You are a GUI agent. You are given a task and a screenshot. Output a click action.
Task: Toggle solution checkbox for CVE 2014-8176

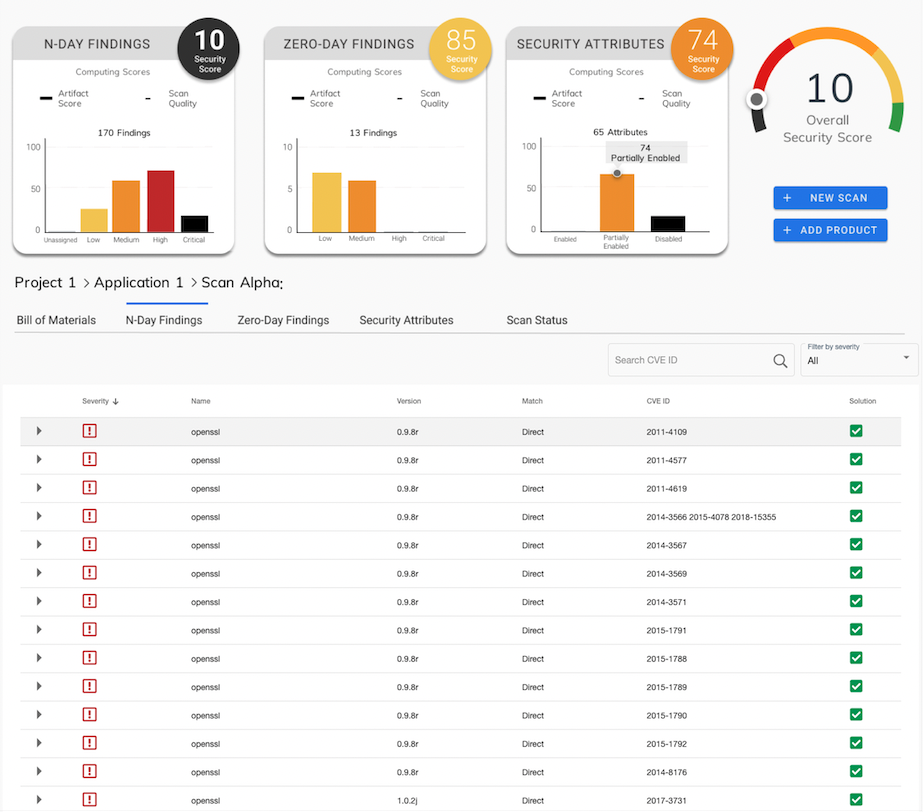(856, 771)
